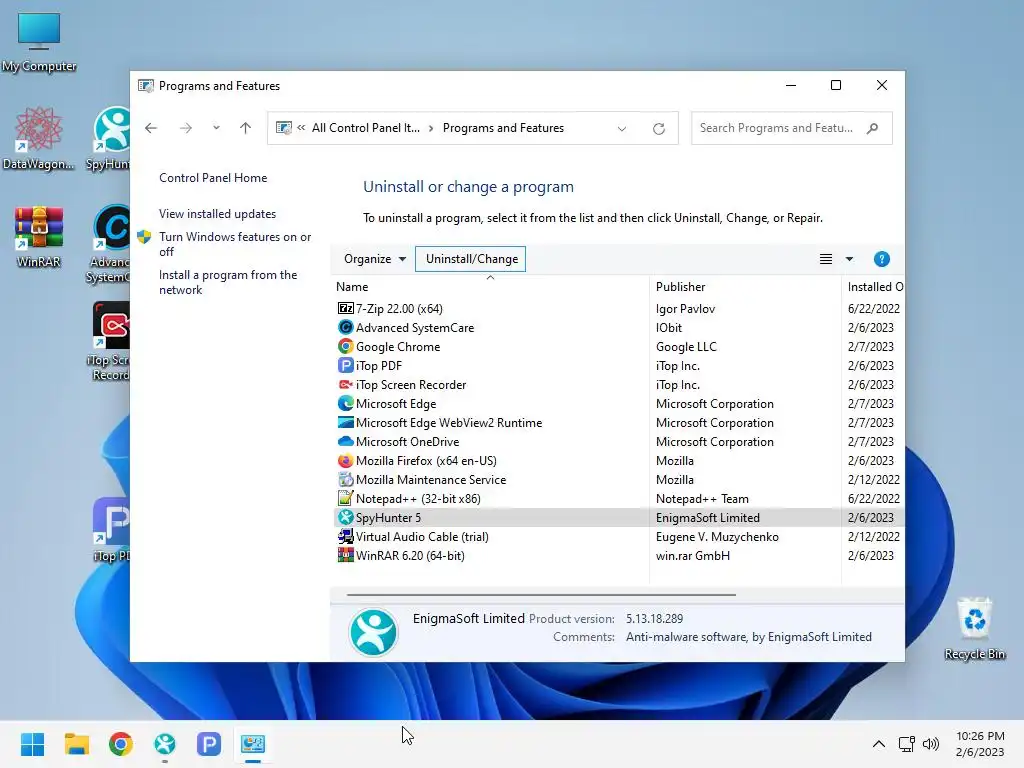Click Uninstall/Change button
Viewport: 1024px width, 768px height.
click(x=471, y=259)
